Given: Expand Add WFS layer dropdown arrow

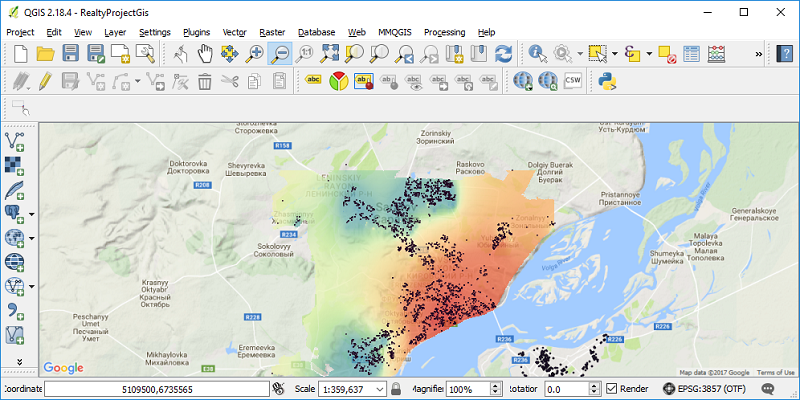Looking at the screenshot, I should point(32,286).
